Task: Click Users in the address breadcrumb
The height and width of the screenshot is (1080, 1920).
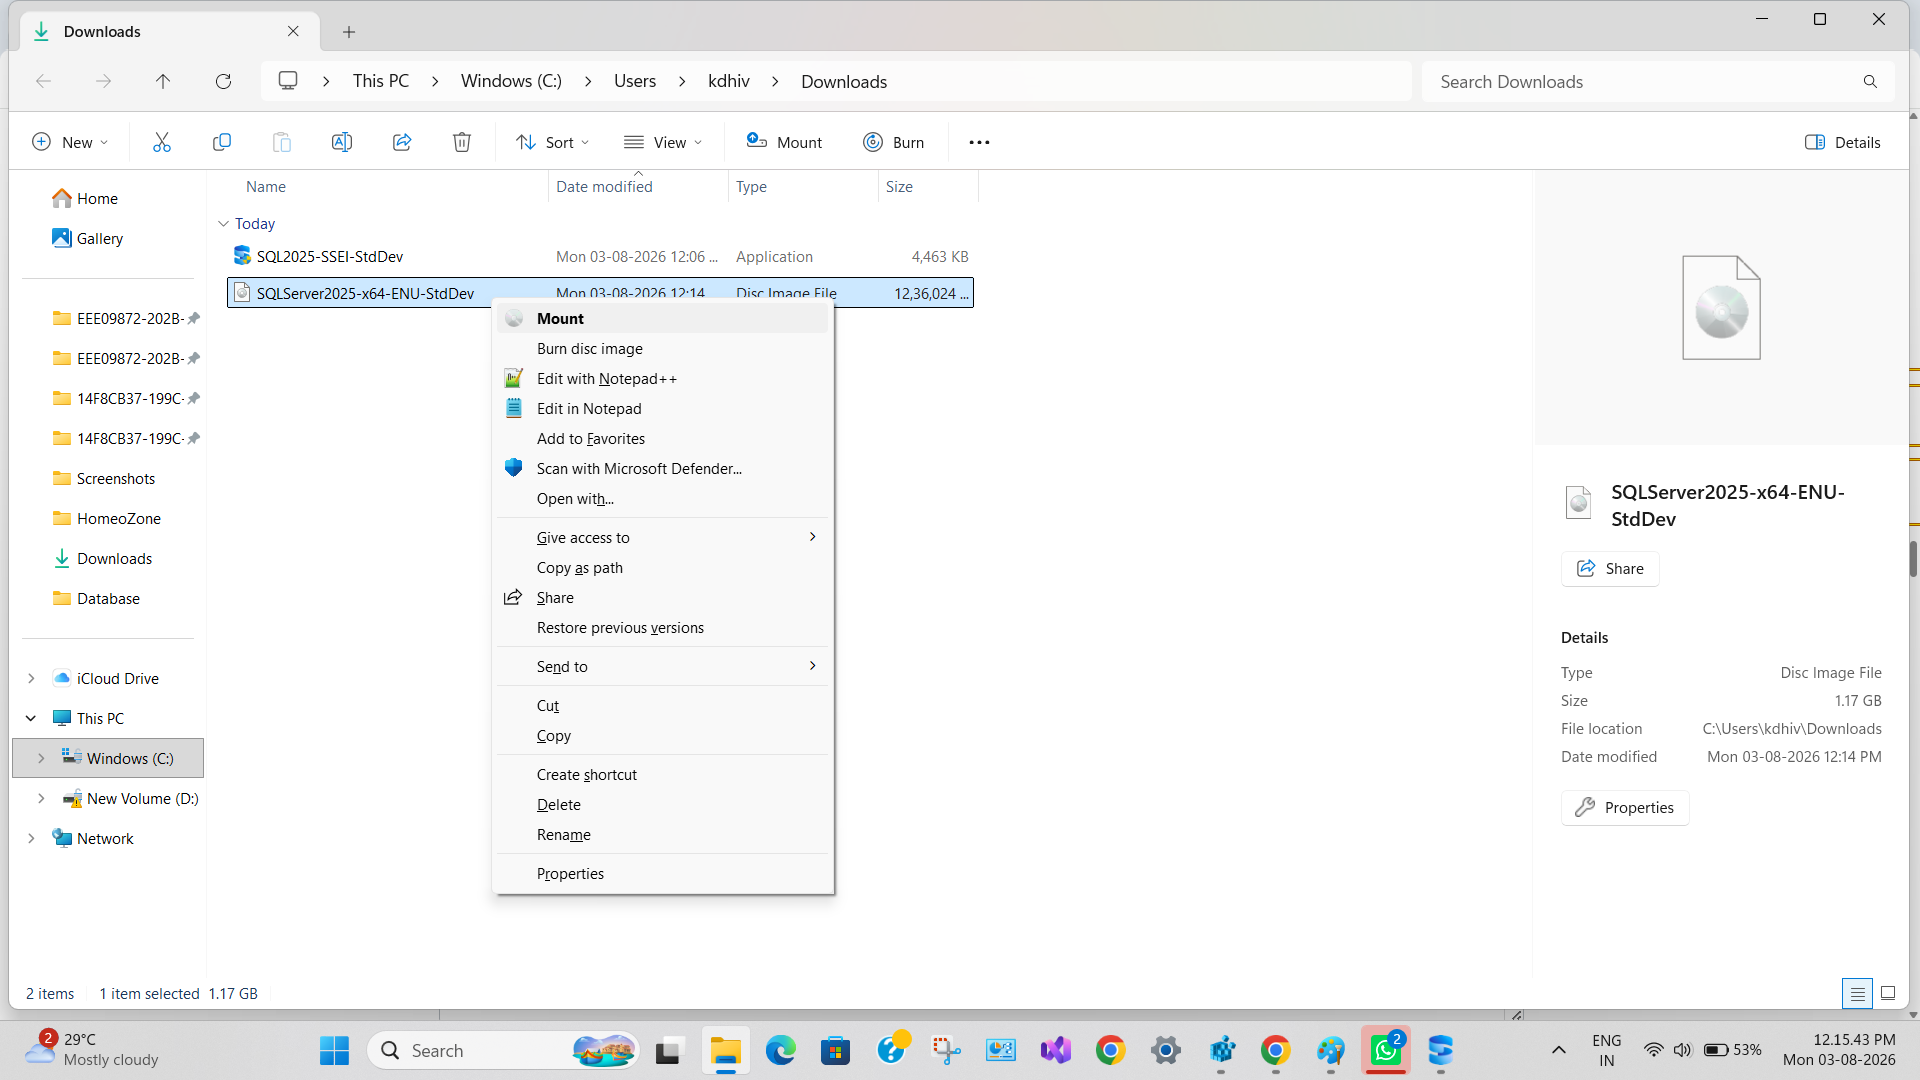Action: click(635, 81)
